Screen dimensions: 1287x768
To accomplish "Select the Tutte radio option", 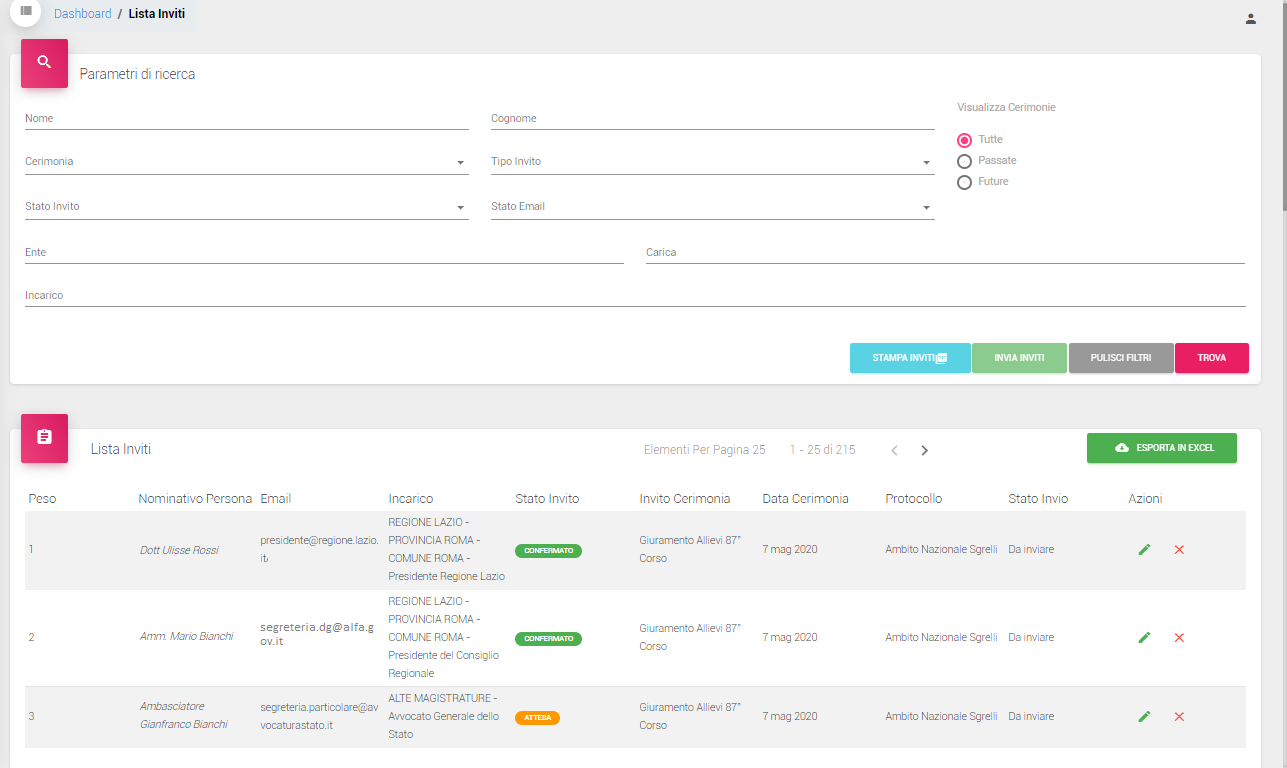I will click(x=965, y=140).
